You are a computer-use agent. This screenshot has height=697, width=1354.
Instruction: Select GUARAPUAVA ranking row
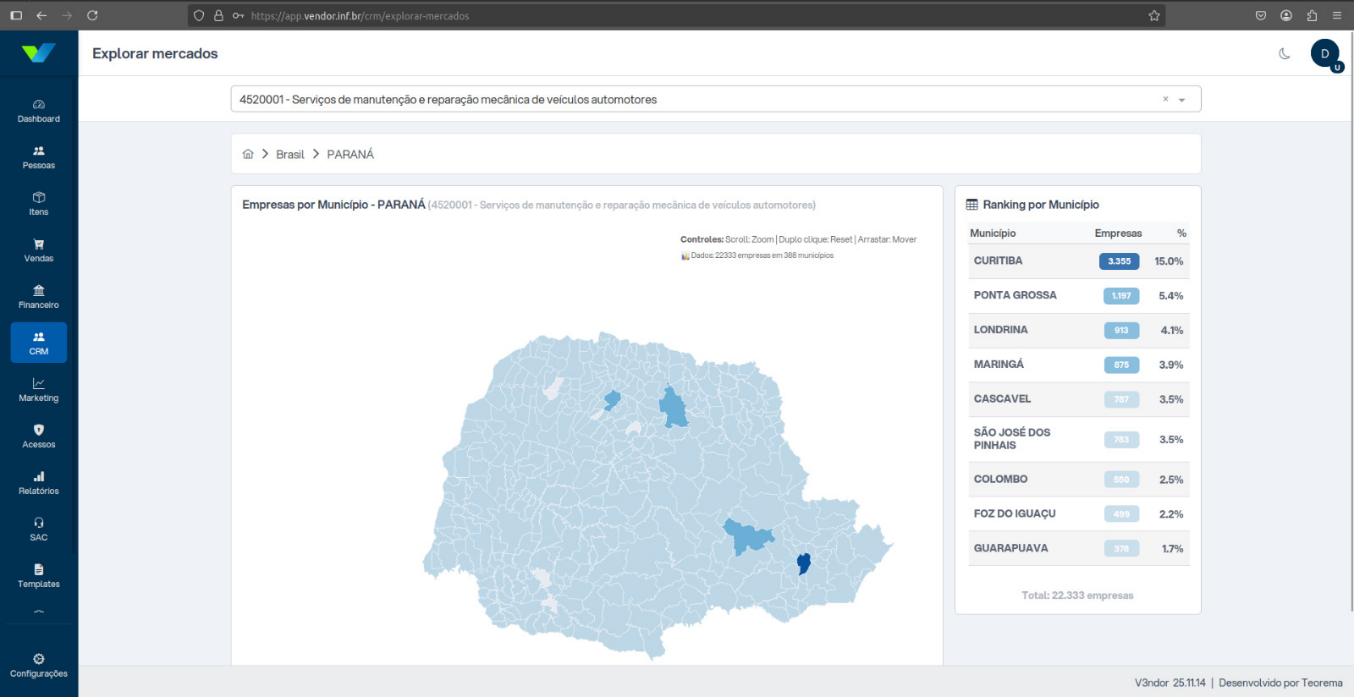[1078, 548]
